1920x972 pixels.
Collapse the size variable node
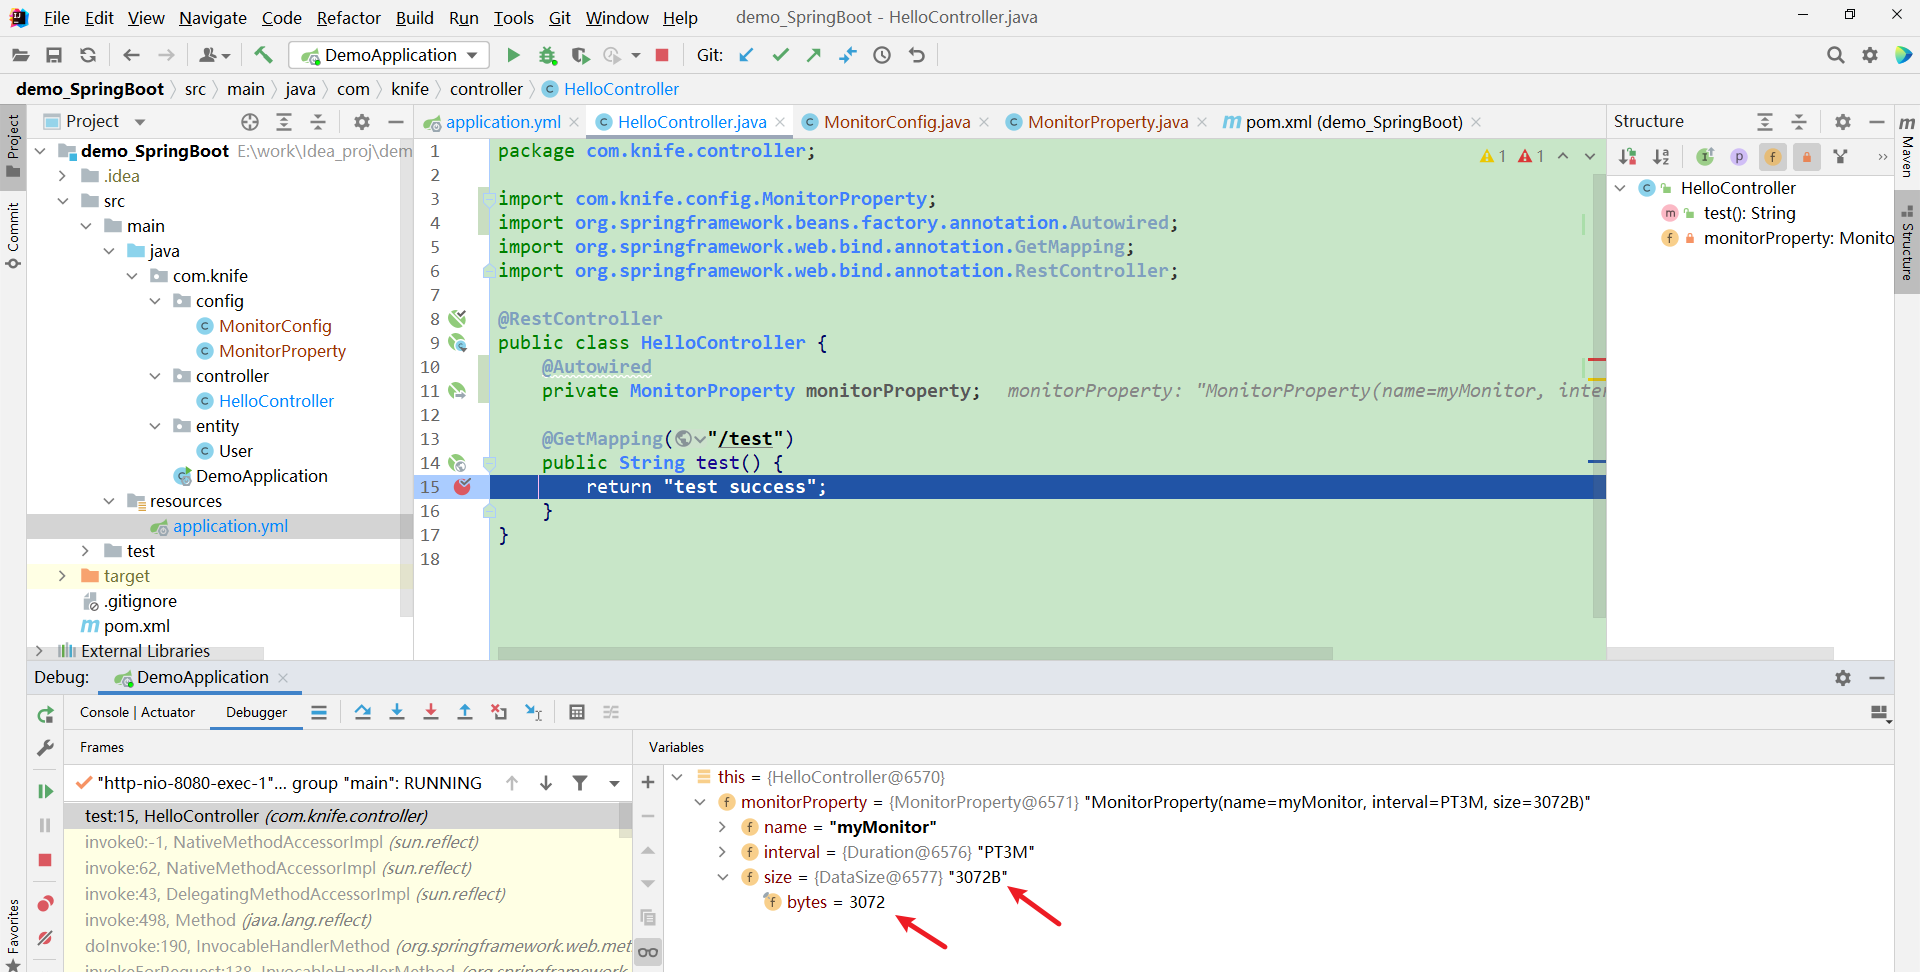coord(722,877)
